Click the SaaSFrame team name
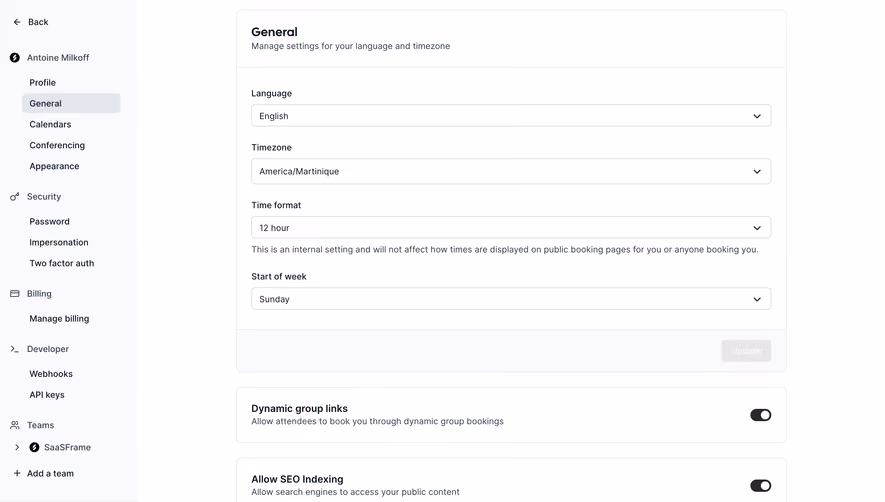This screenshot has height=502, width=885. coord(67,447)
